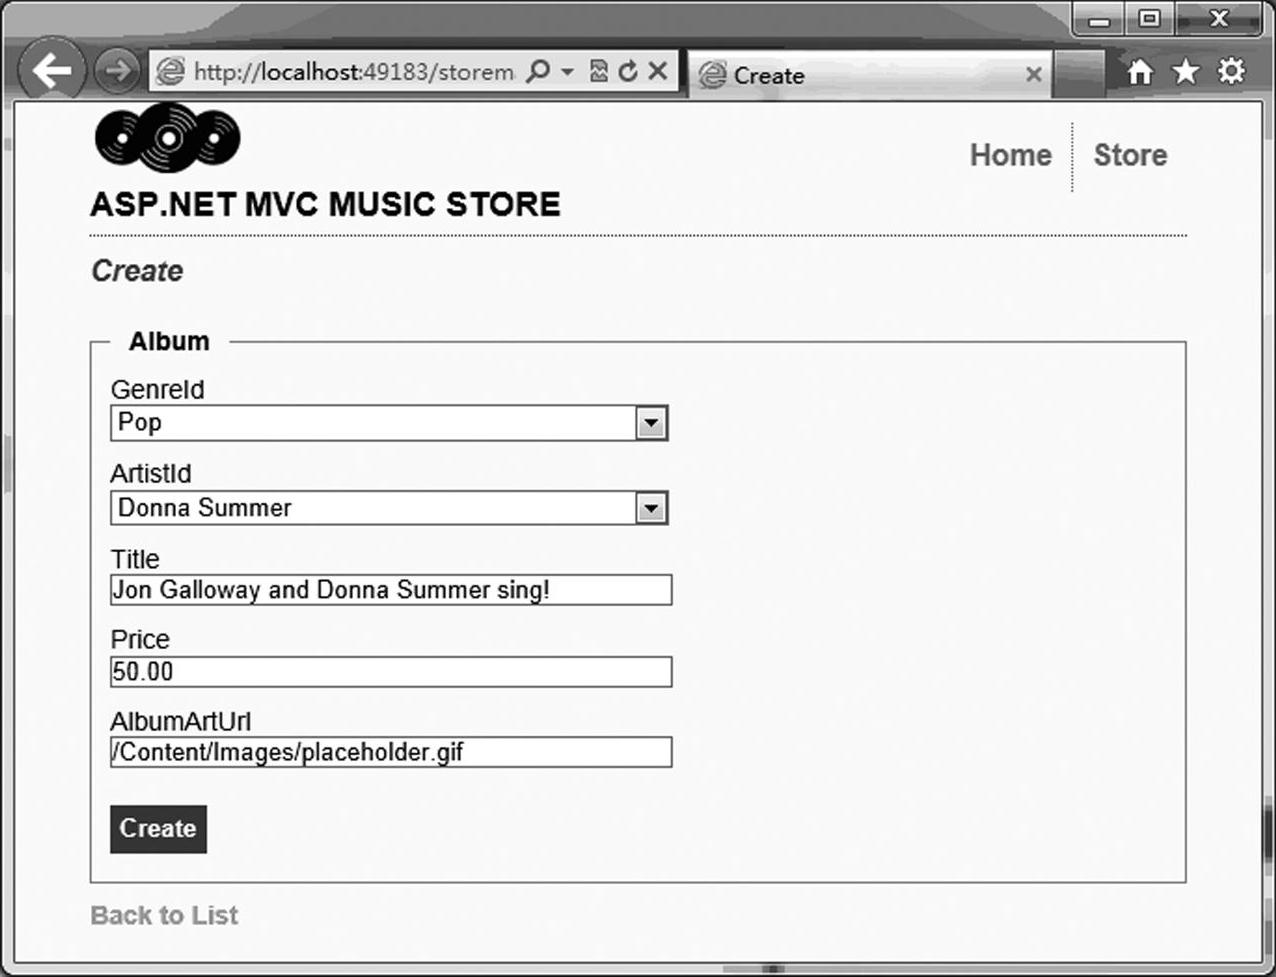Click the ASP.NET MVC MUSIC STORE title
Image resolution: width=1276 pixels, height=977 pixels.
(325, 204)
